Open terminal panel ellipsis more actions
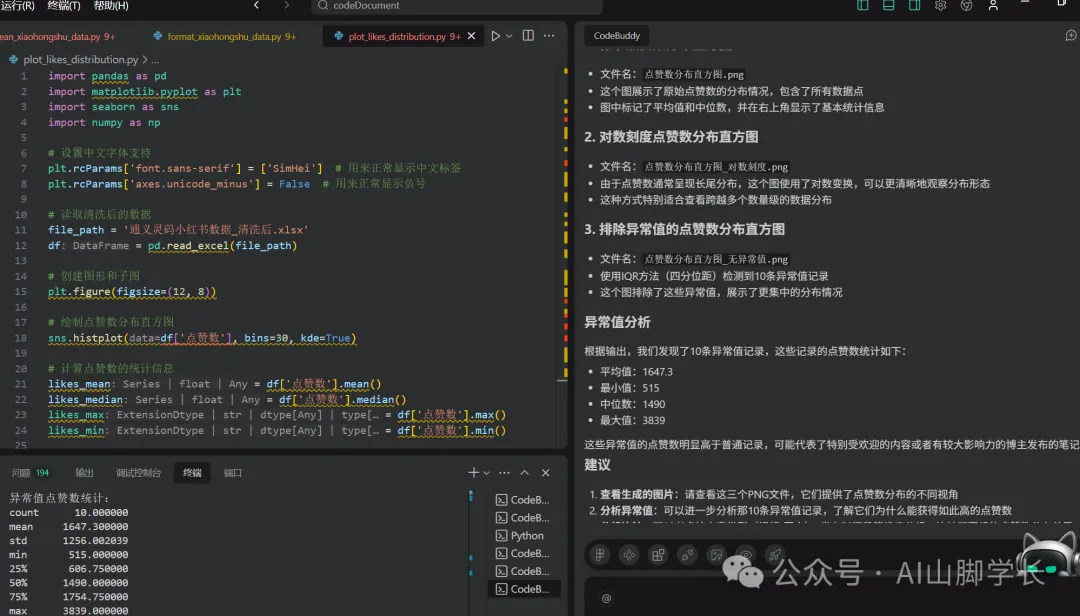1080x616 pixels. (504, 473)
